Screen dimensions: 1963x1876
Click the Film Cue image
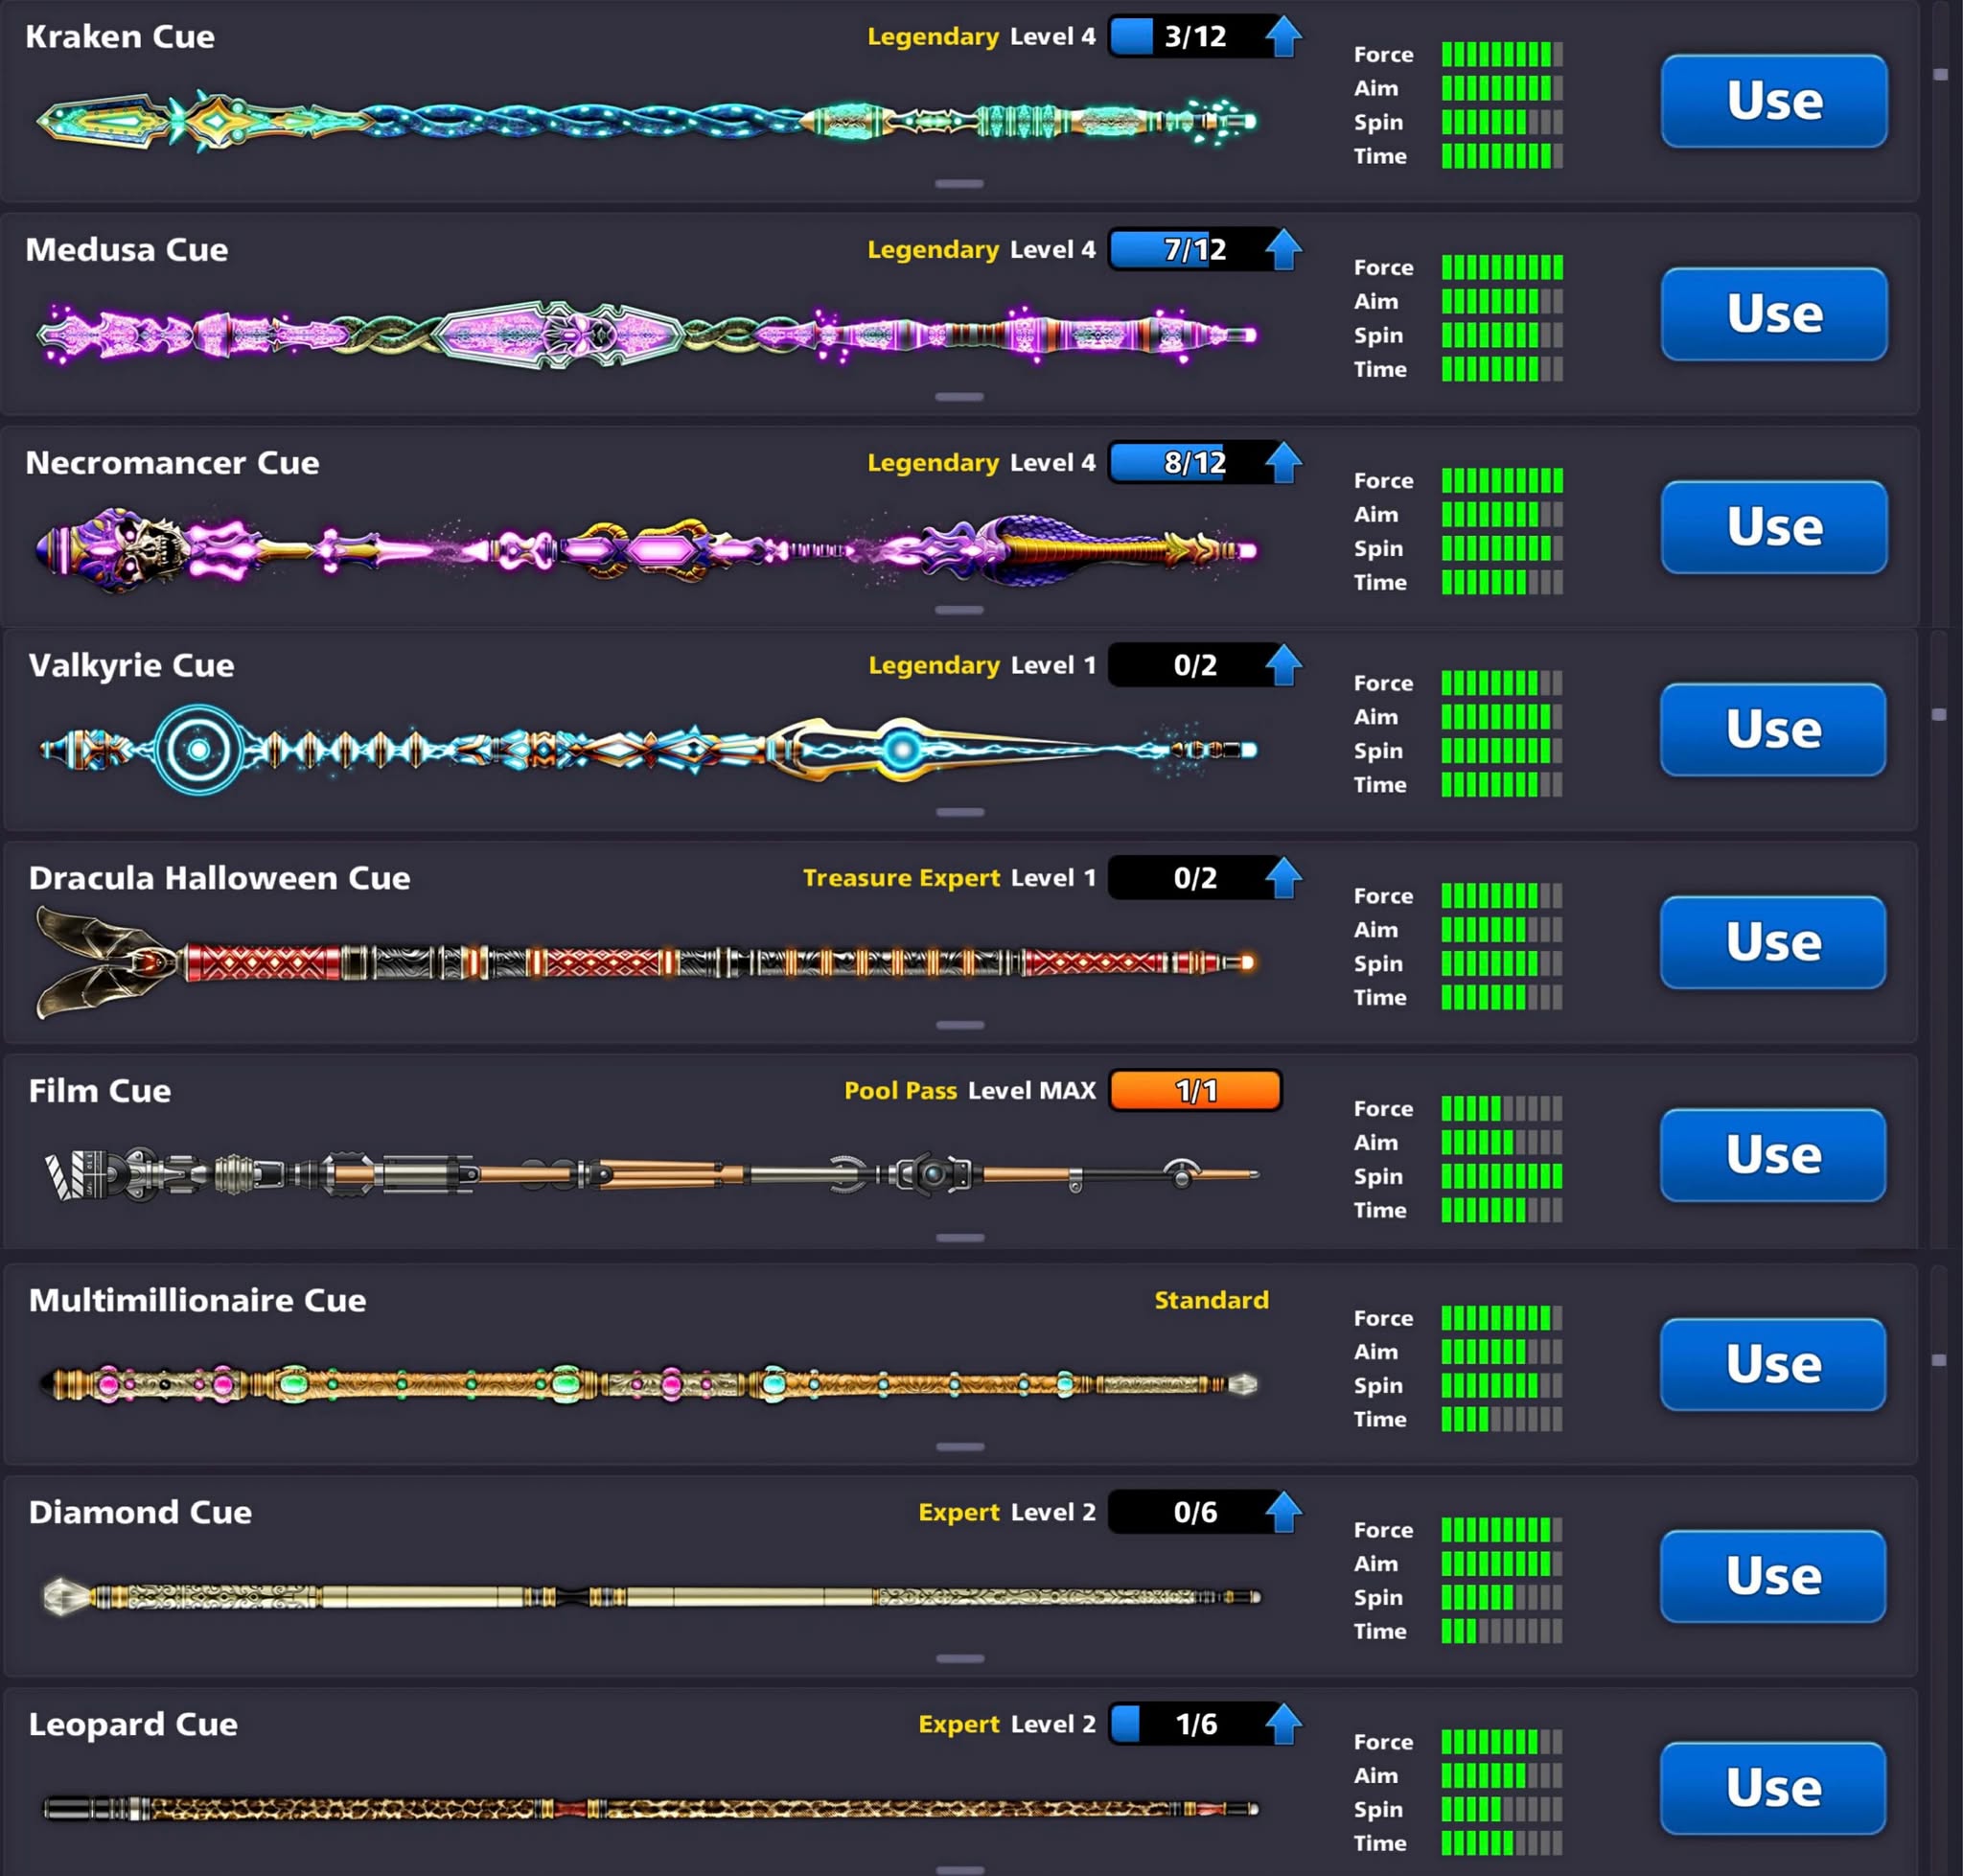(650, 1174)
